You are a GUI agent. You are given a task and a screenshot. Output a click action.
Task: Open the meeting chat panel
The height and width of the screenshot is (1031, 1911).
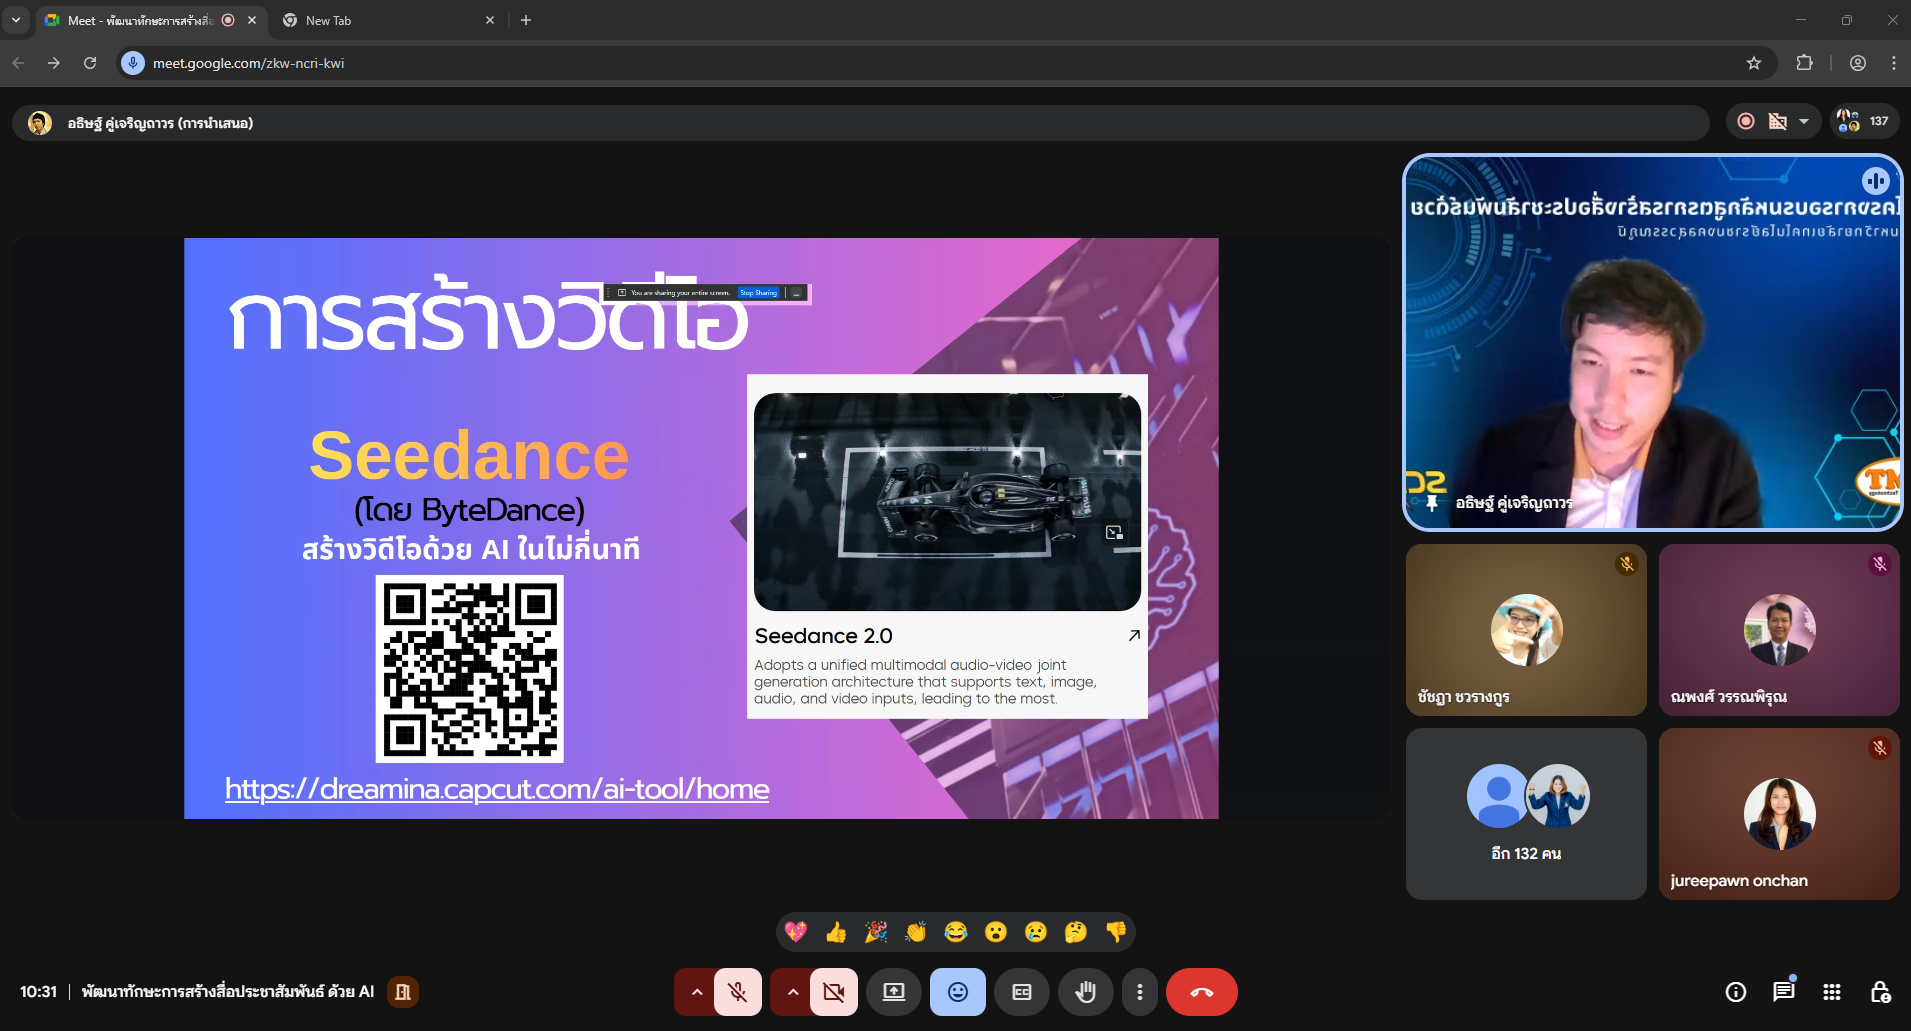click(x=1783, y=992)
